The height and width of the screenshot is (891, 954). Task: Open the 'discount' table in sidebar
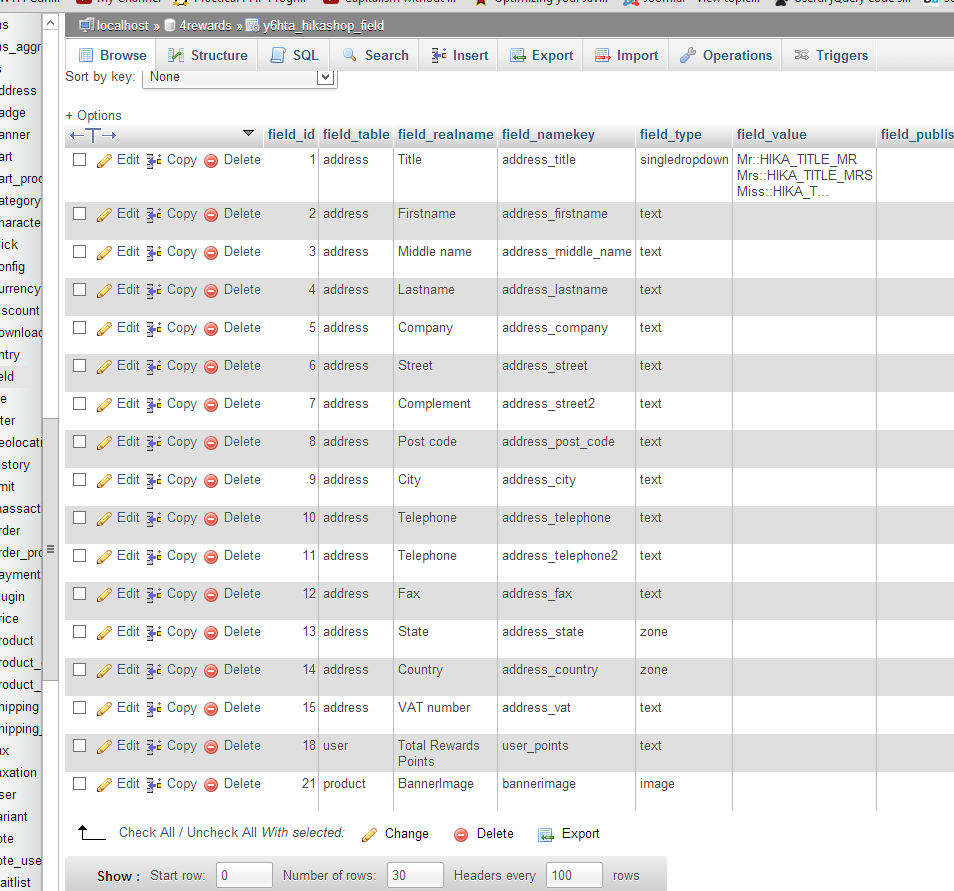pos(20,310)
